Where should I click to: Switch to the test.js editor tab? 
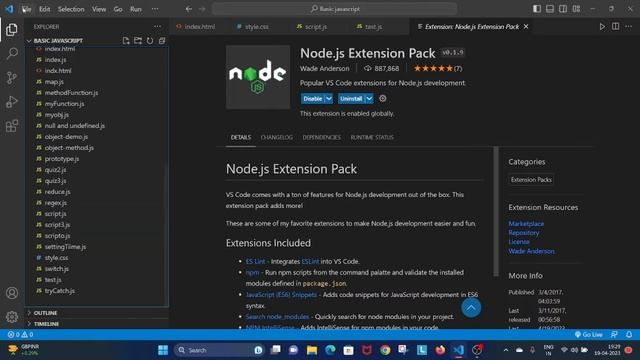pyautogui.click(x=373, y=27)
